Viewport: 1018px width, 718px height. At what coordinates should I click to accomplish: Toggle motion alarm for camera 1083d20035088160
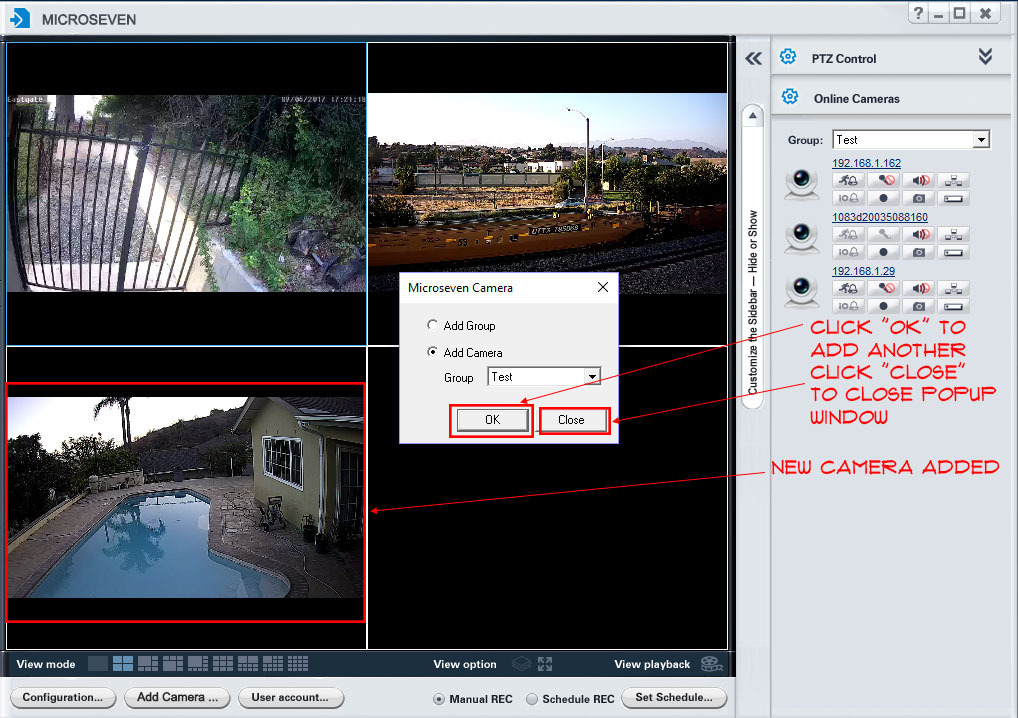point(848,234)
